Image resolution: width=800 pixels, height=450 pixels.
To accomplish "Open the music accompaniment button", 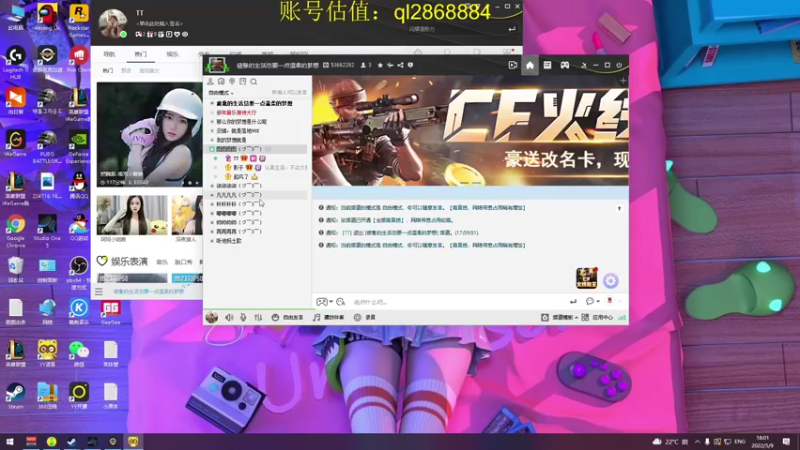I will [329, 317].
